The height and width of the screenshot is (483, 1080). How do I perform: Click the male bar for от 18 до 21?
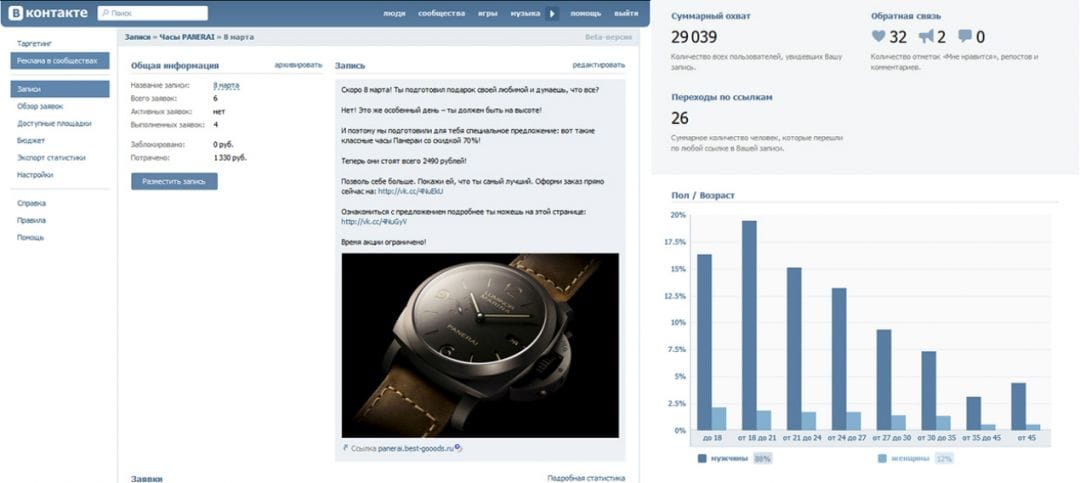click(x=749, y=325)
